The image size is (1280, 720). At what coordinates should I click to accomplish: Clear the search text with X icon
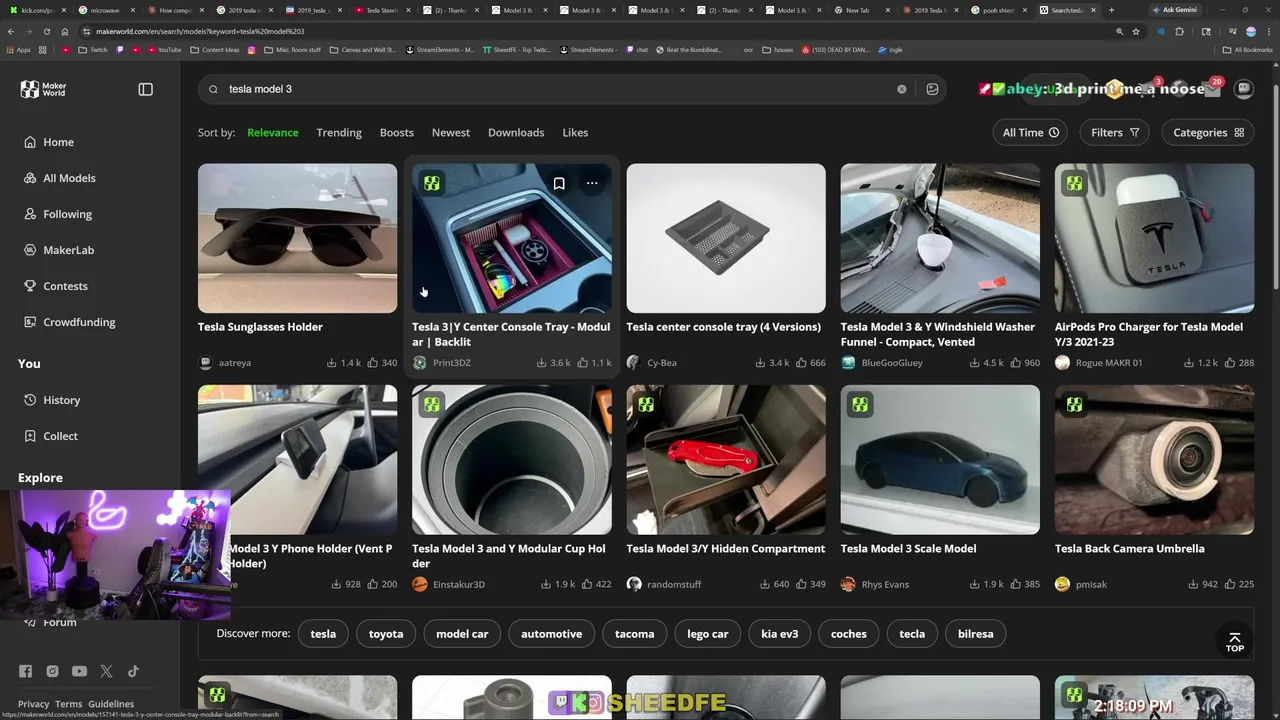901,89
